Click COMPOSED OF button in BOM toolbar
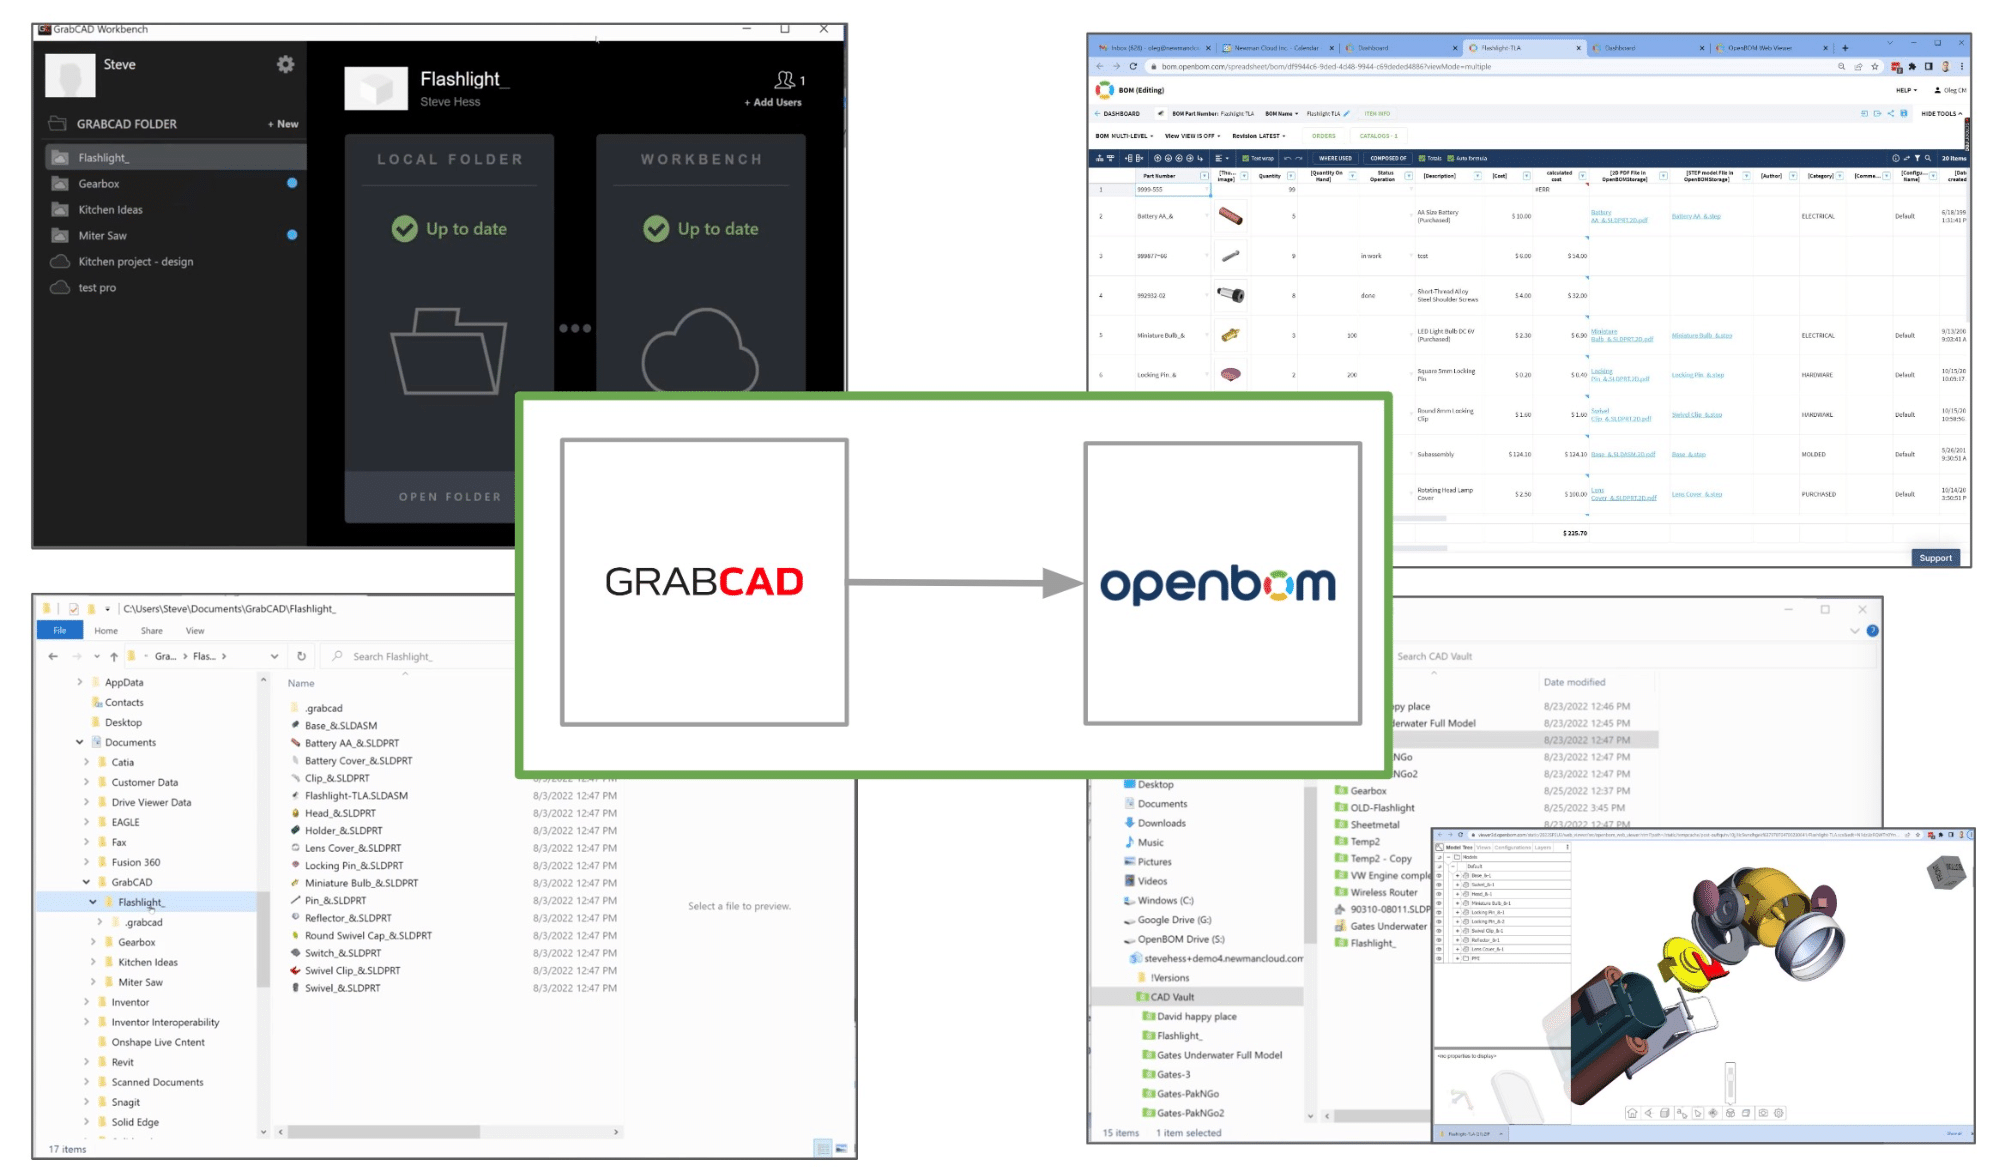 [1388, 158]
